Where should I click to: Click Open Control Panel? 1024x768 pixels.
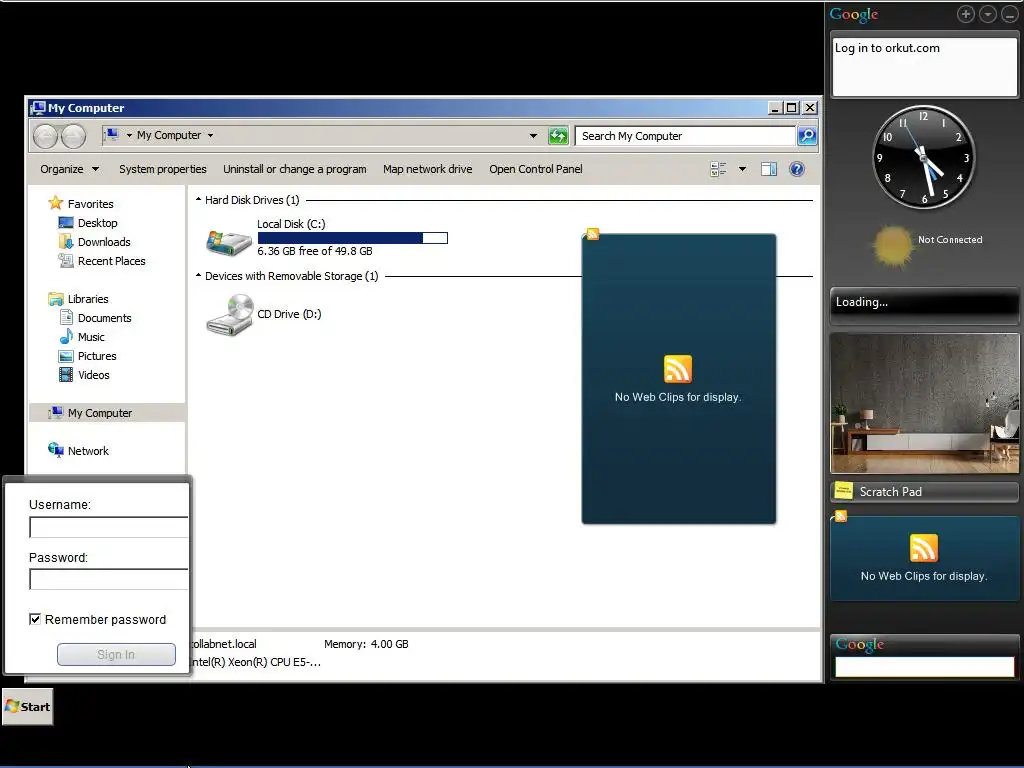pos(536,169)
